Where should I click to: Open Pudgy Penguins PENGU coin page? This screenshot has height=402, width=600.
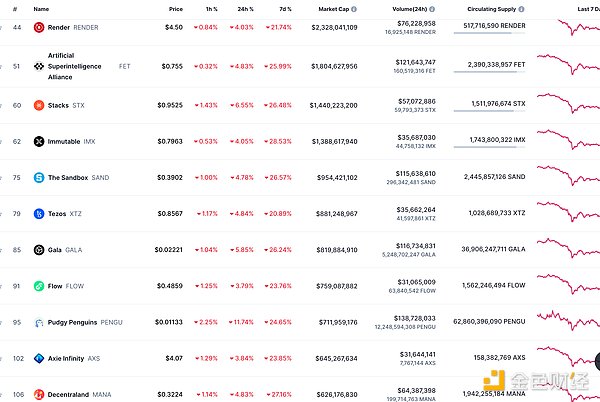pos(78,322)
